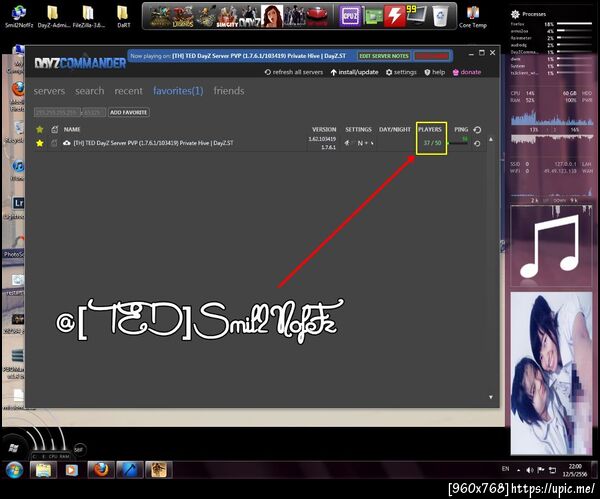This screenshot has width=600, height=499.
Task: Open the Windows Start menu orb
Action: click(14, 470)
